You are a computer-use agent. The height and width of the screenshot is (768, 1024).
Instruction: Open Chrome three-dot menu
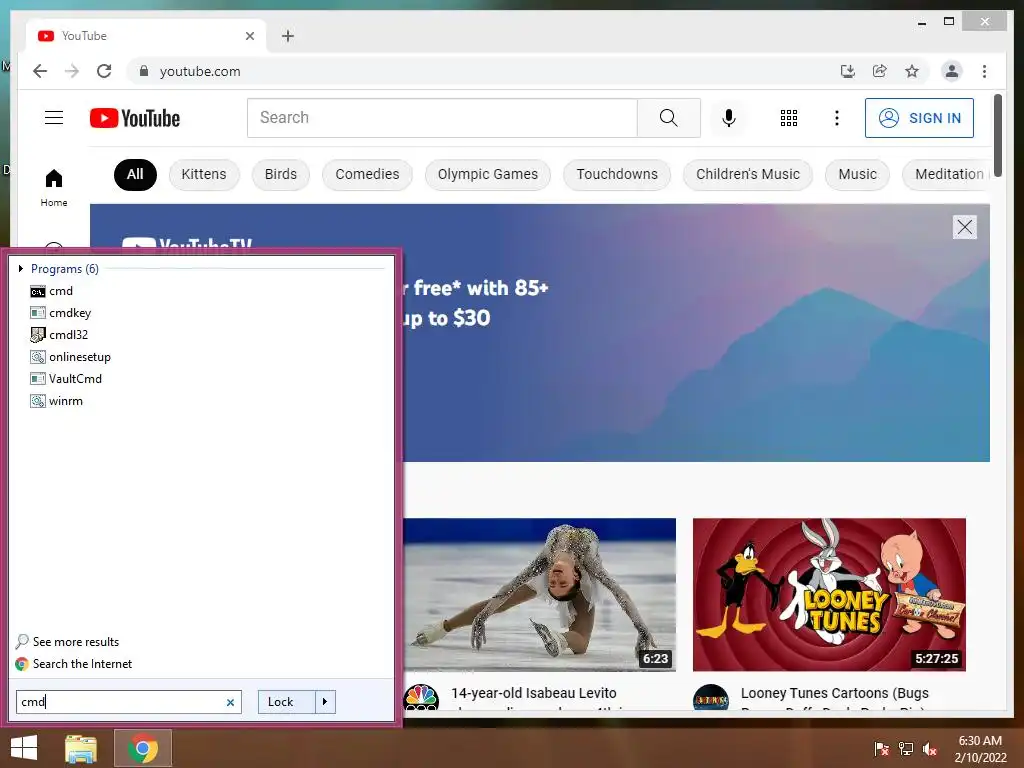click(984, 71)
